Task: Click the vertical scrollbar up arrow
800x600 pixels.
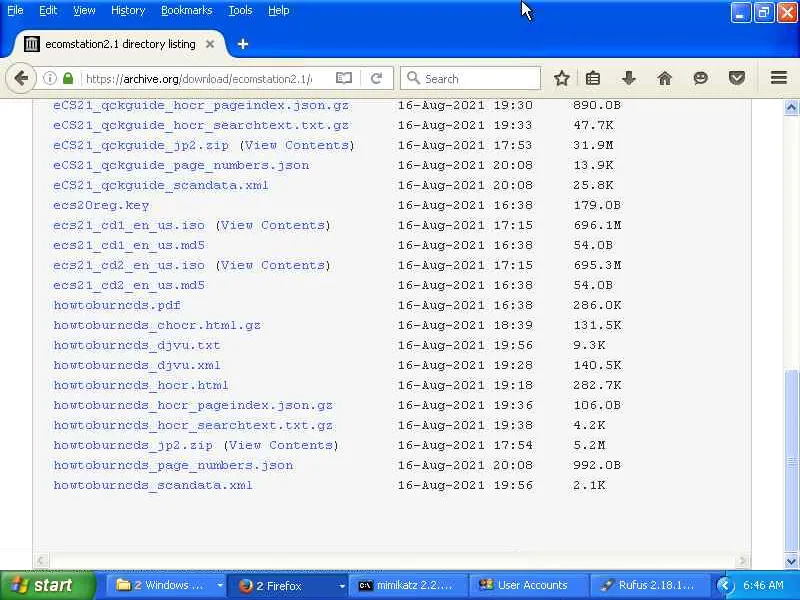Action: point(791,108)
